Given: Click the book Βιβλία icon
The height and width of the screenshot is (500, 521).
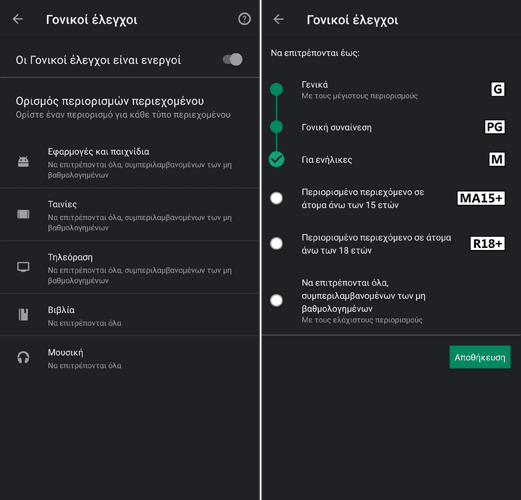Looking at the screenshot, I should (23, 314).
